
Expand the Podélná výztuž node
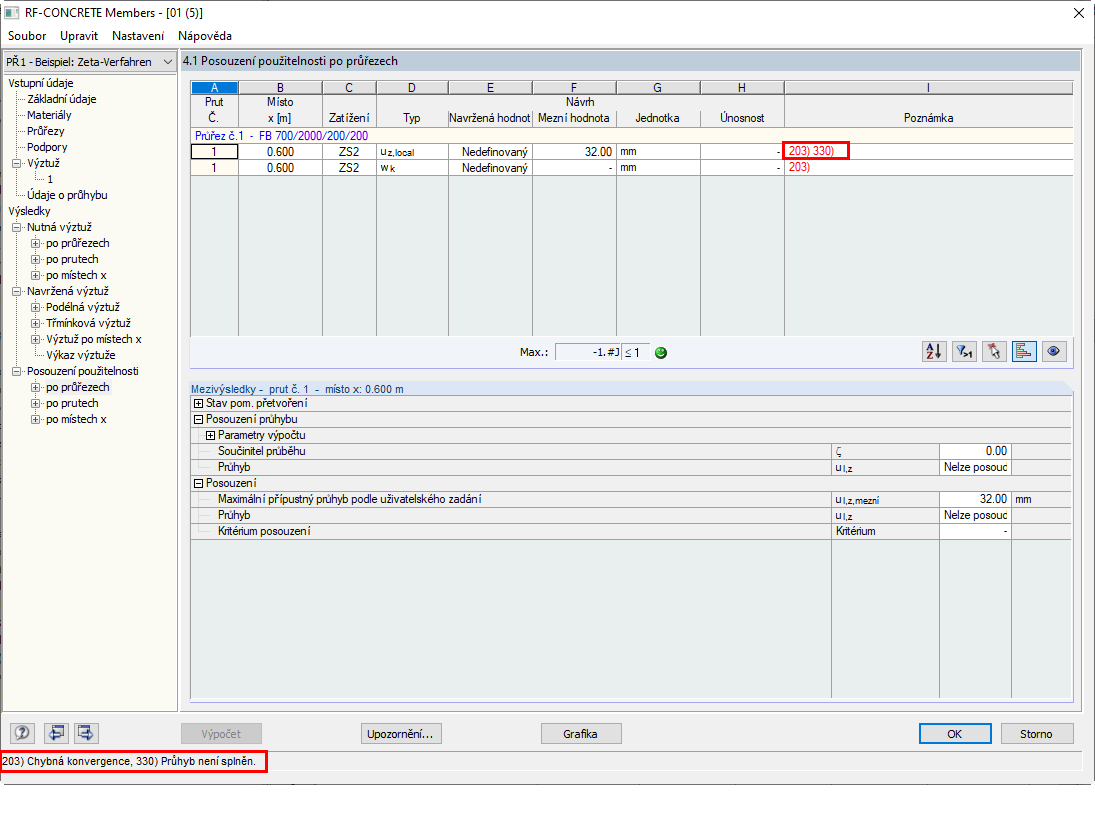[x=36, y=307]
